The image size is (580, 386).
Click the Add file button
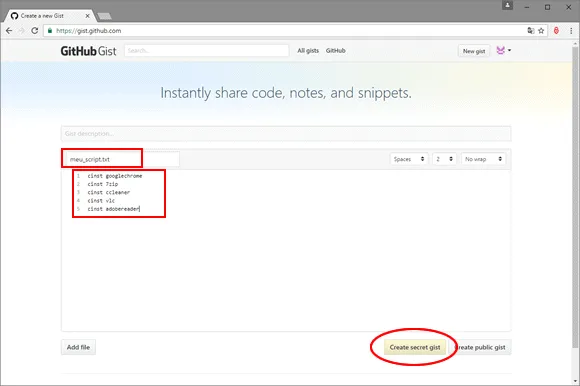pos(78,347)
